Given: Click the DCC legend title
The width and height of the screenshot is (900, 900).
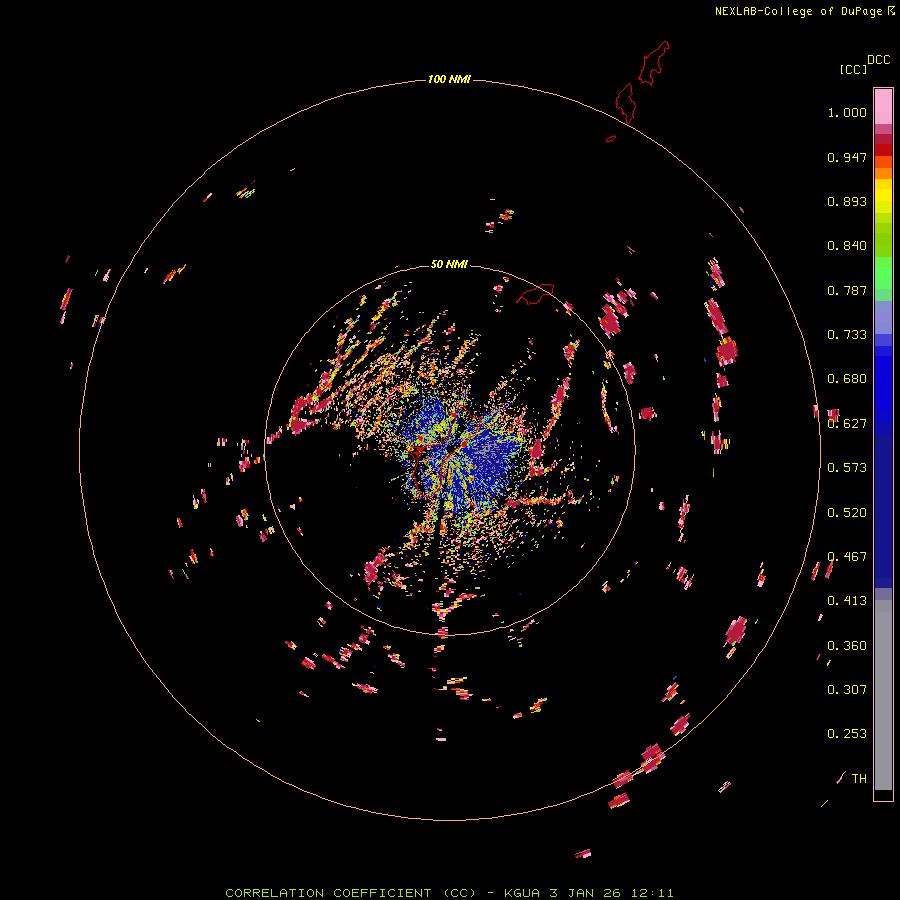Looking at the screenshot, I should (878, 60).
